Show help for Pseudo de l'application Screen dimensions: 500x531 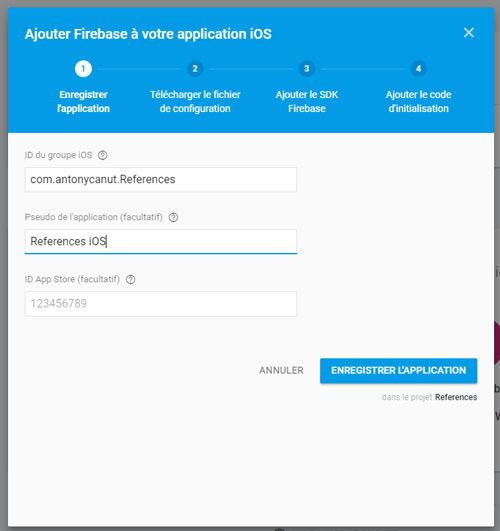(x=173, y=217)
